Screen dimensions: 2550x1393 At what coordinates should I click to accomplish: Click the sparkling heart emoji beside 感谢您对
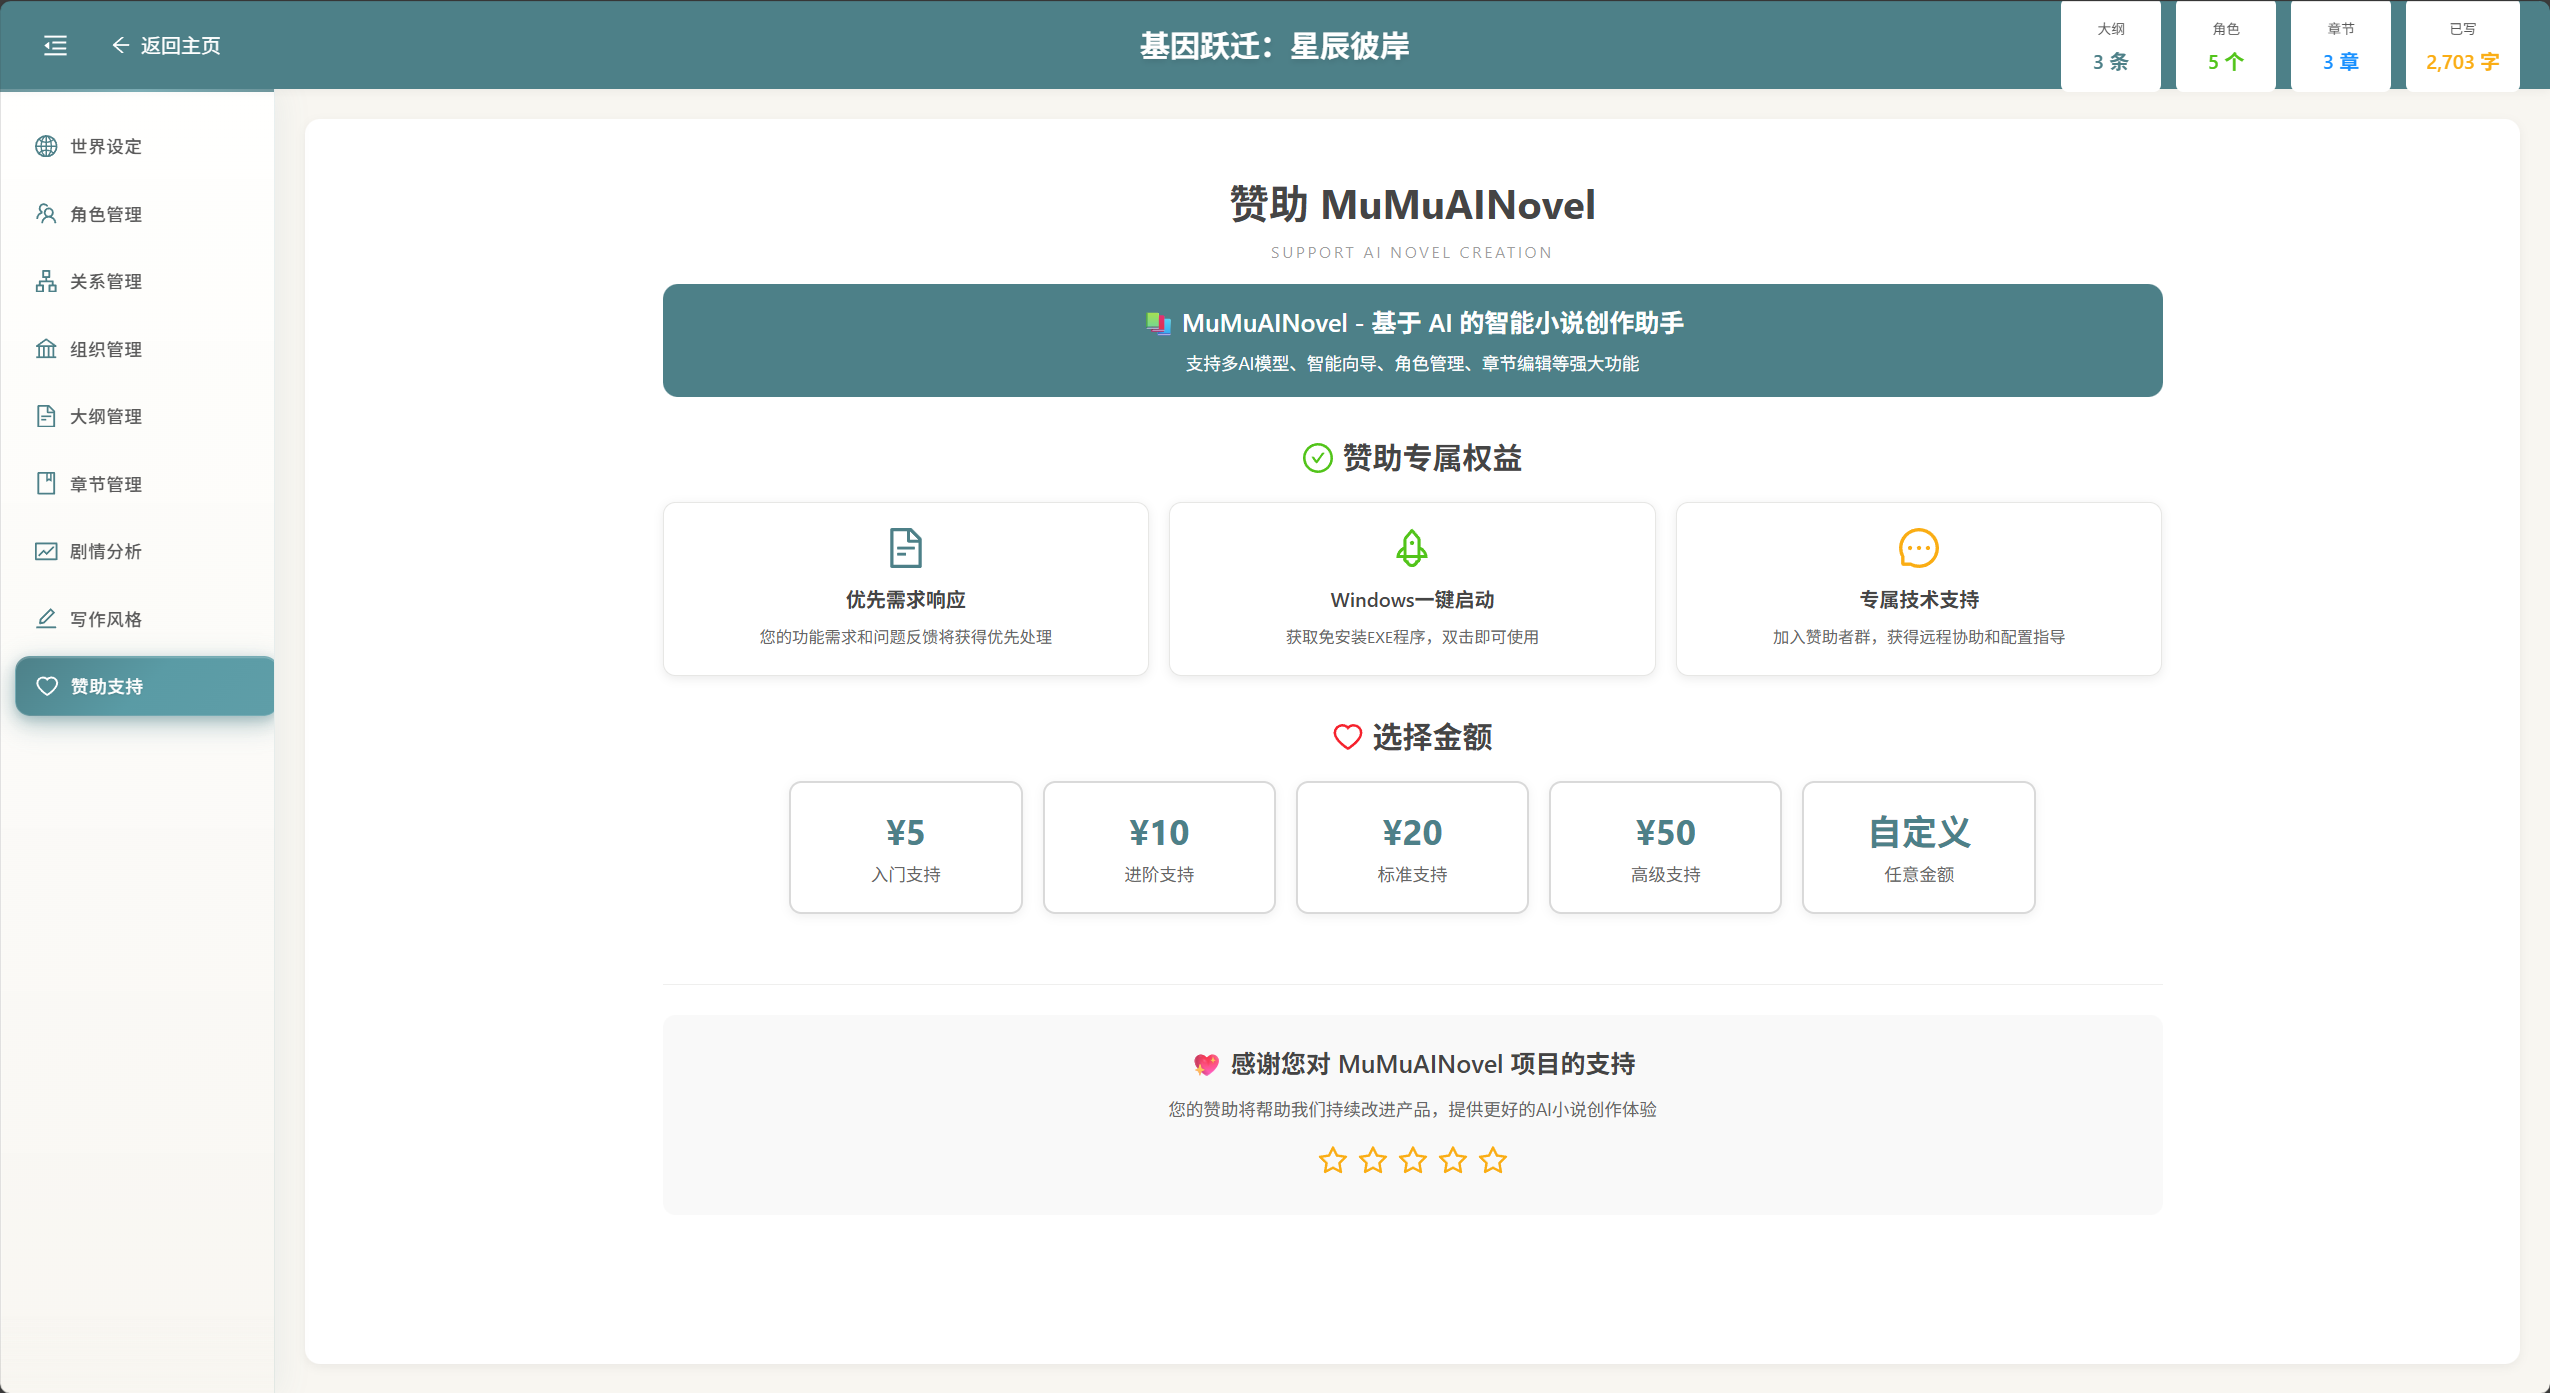[1207, 1064]
